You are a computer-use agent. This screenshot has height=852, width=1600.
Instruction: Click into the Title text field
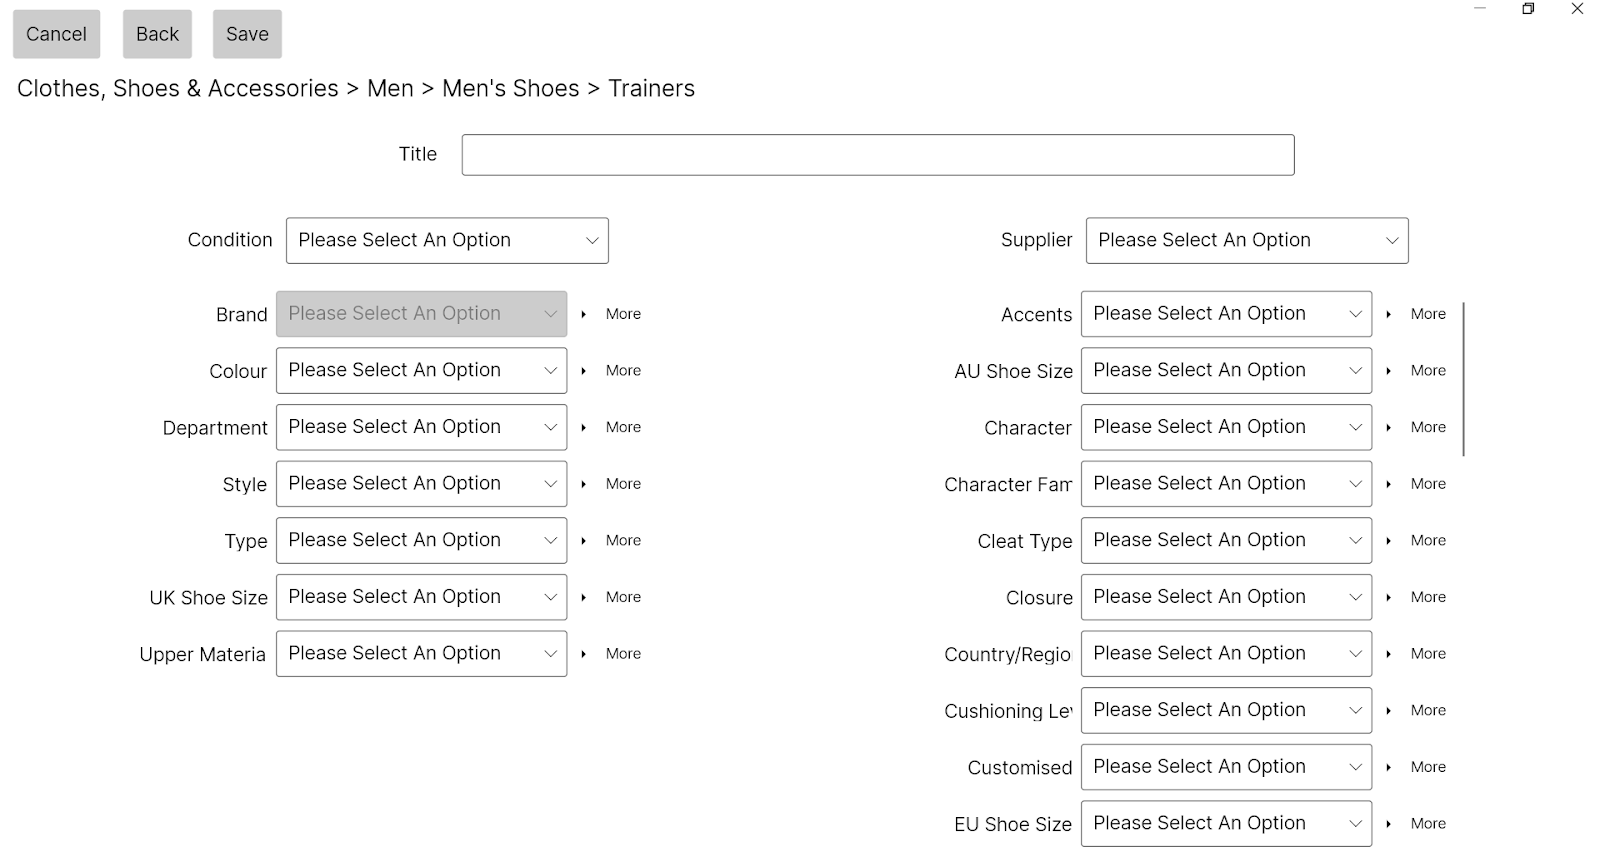click(877, 155)
